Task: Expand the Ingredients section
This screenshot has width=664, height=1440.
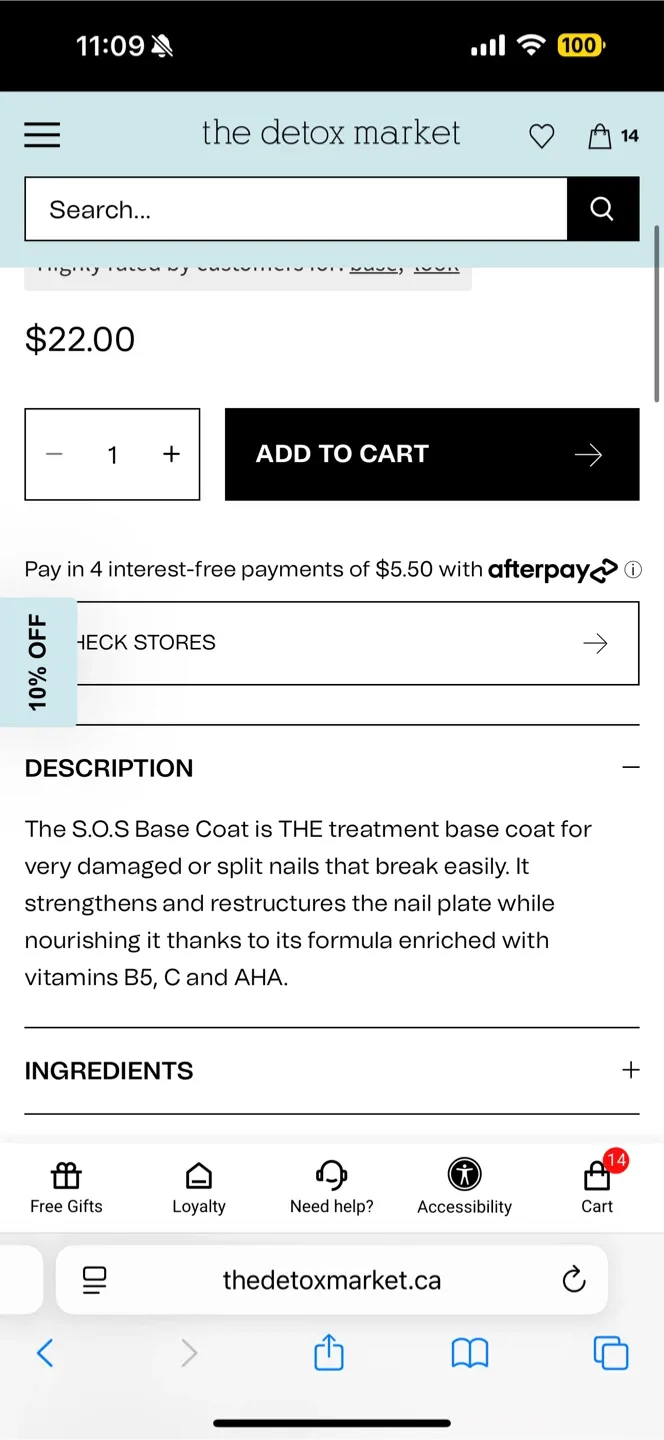Action: pyautogui.click(x=630, y=1070)
